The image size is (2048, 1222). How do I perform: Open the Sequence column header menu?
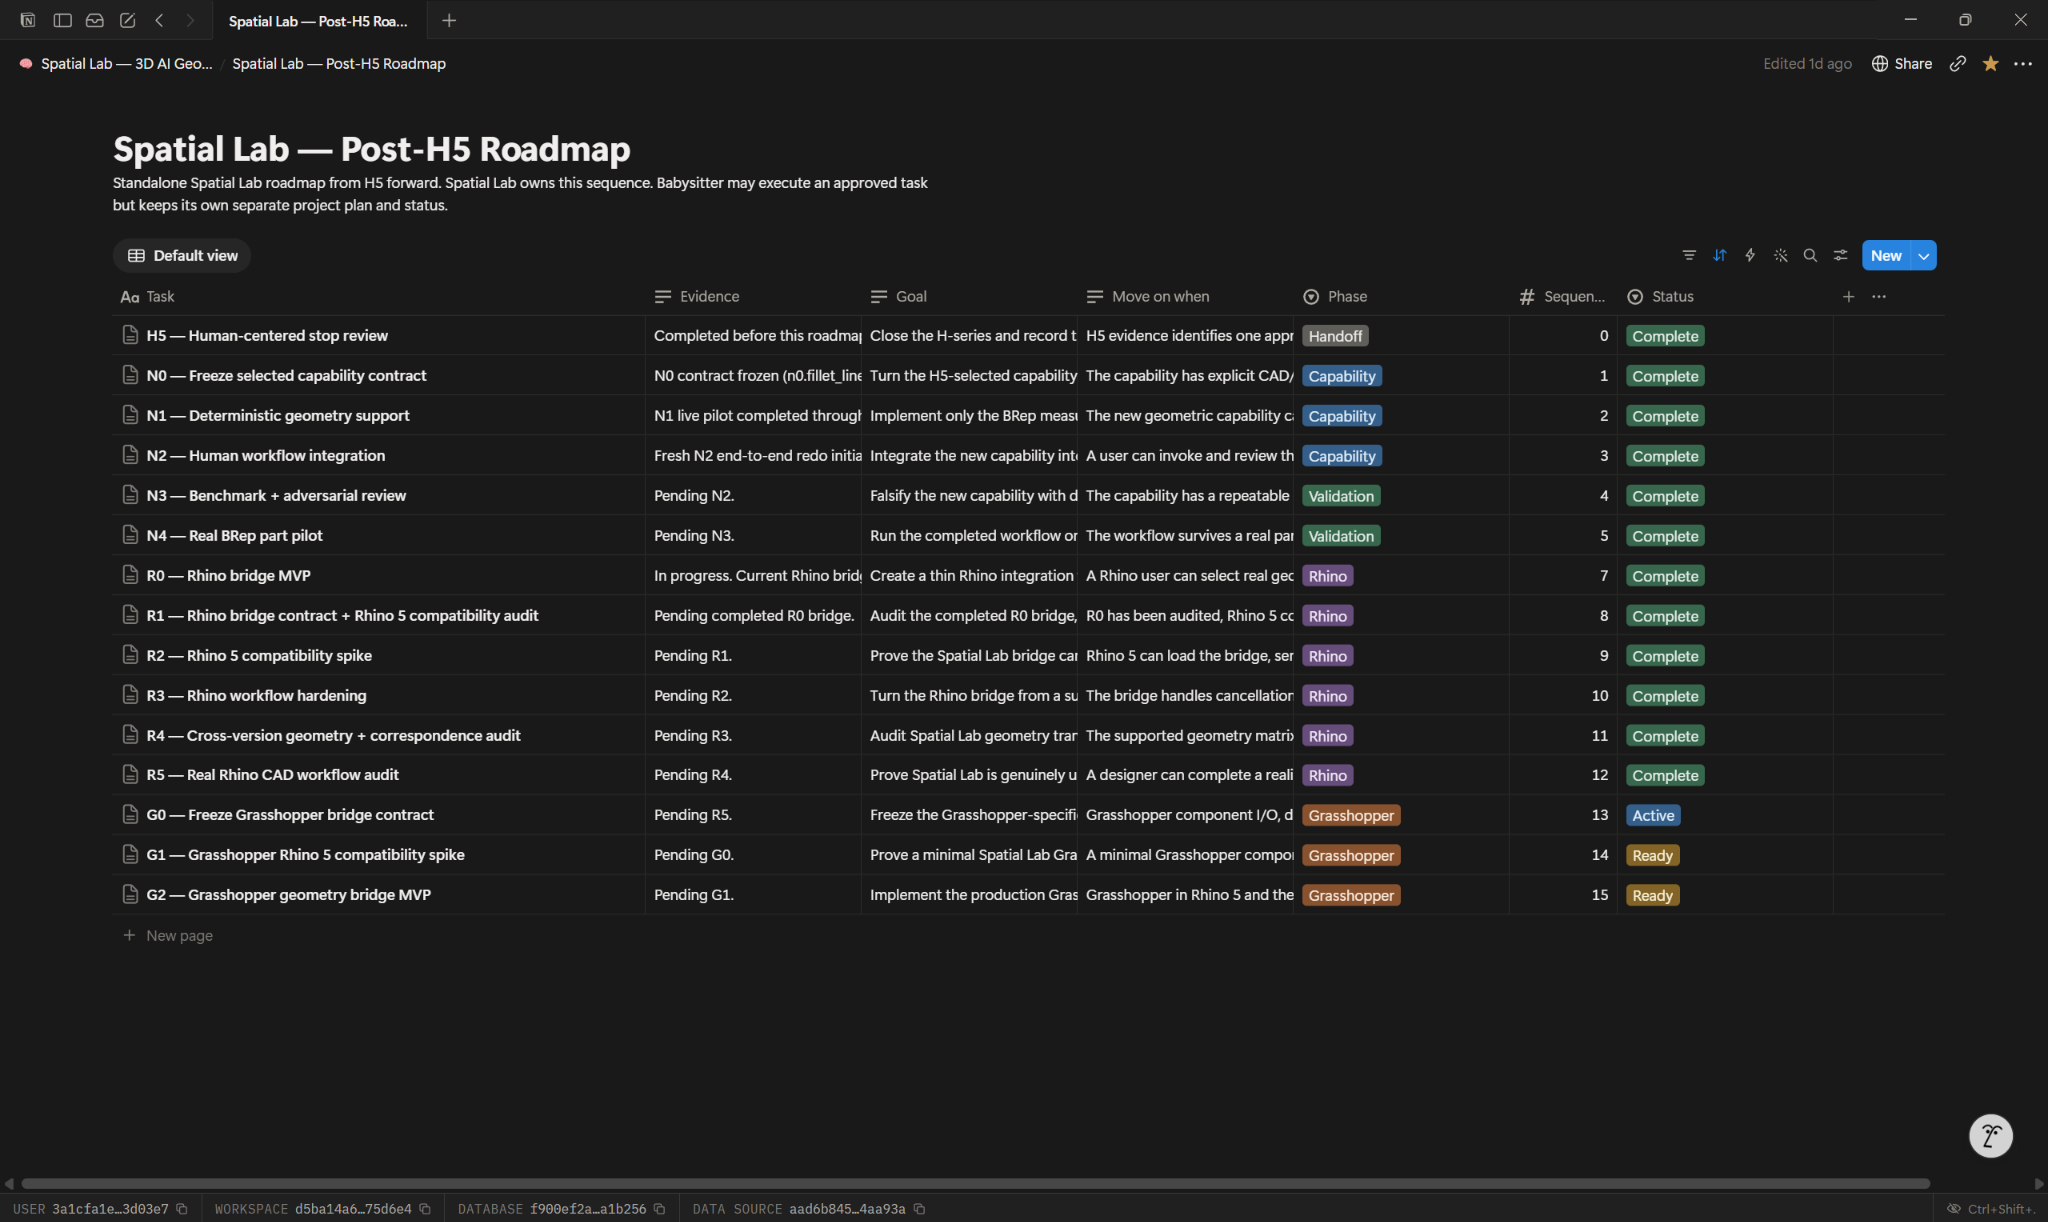tap(1564, 296)
